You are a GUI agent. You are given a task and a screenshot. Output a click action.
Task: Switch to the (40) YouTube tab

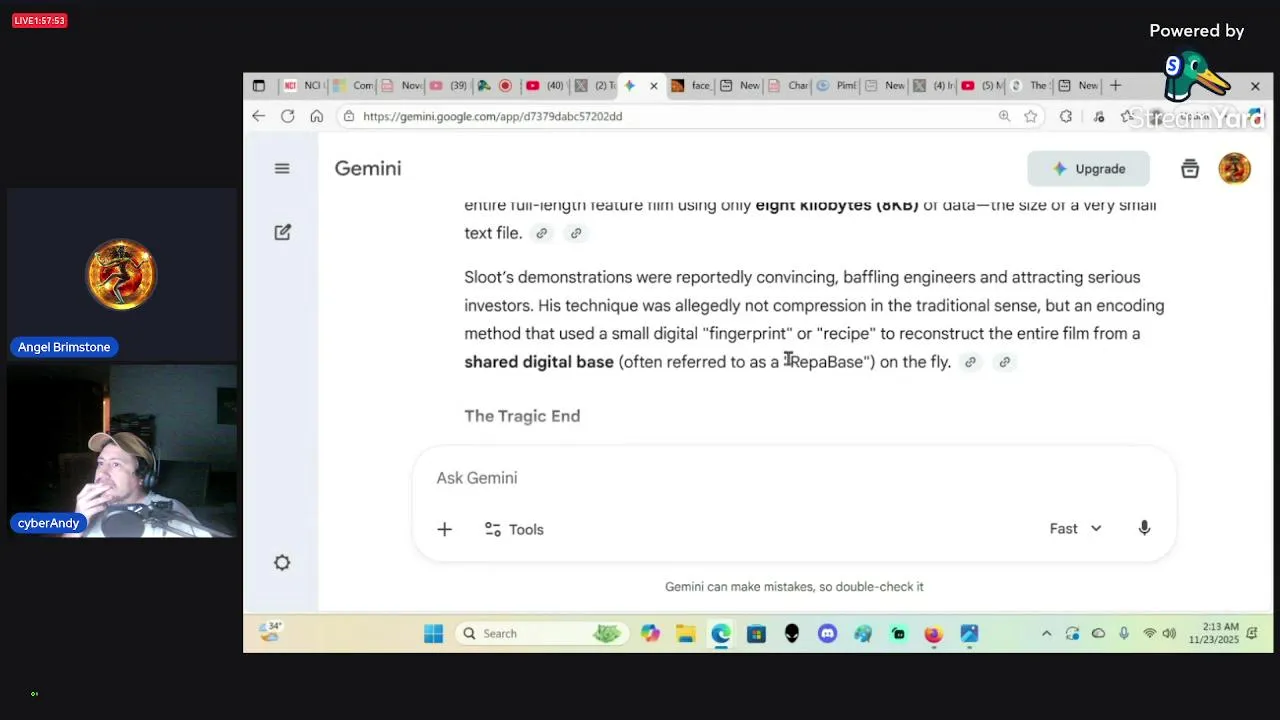tap(545, 85)
